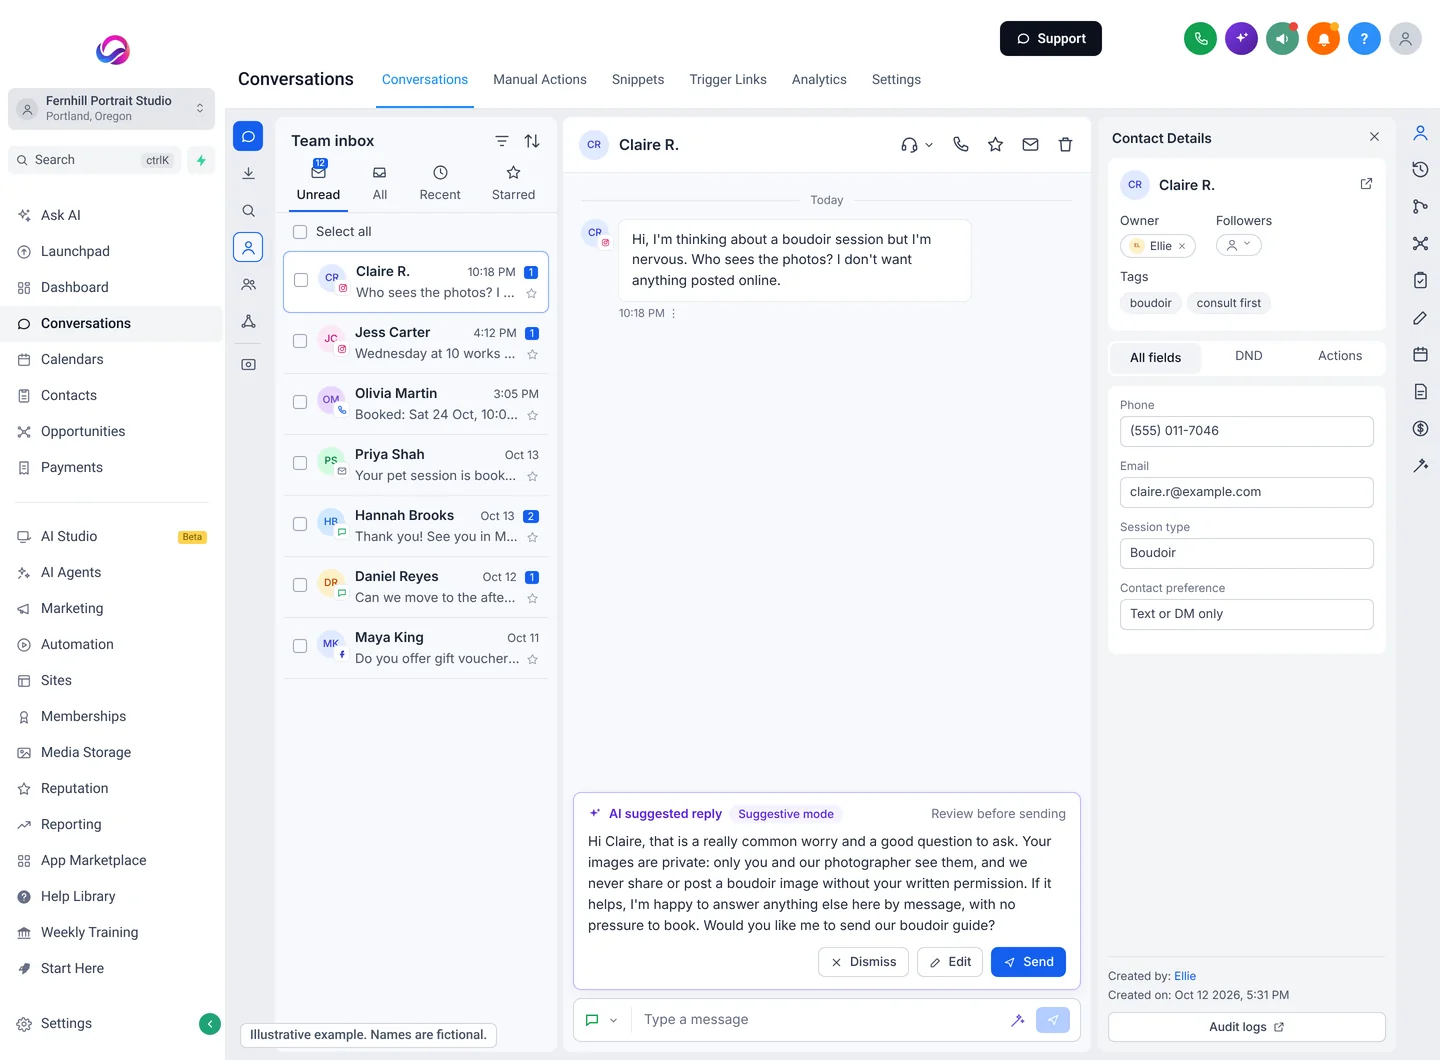The height and width of the screenshot is (1060, 1440).
Task: Open the Team inbox filter icon
Action: 502,141
